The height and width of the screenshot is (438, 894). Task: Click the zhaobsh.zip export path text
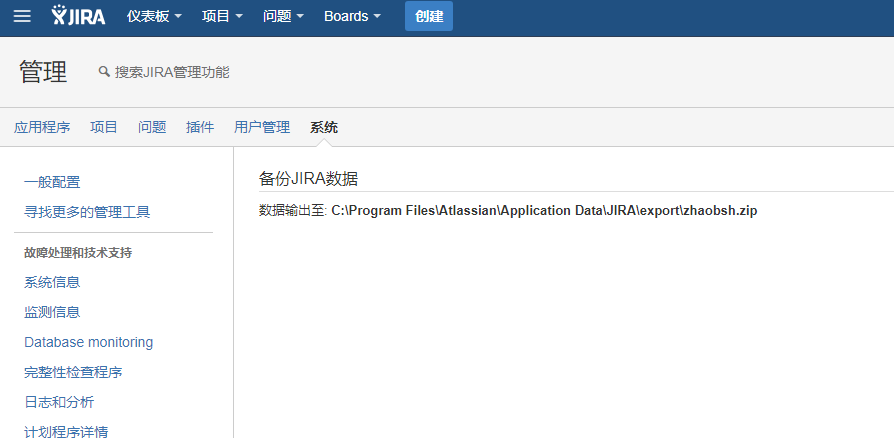tap(544, 210)
